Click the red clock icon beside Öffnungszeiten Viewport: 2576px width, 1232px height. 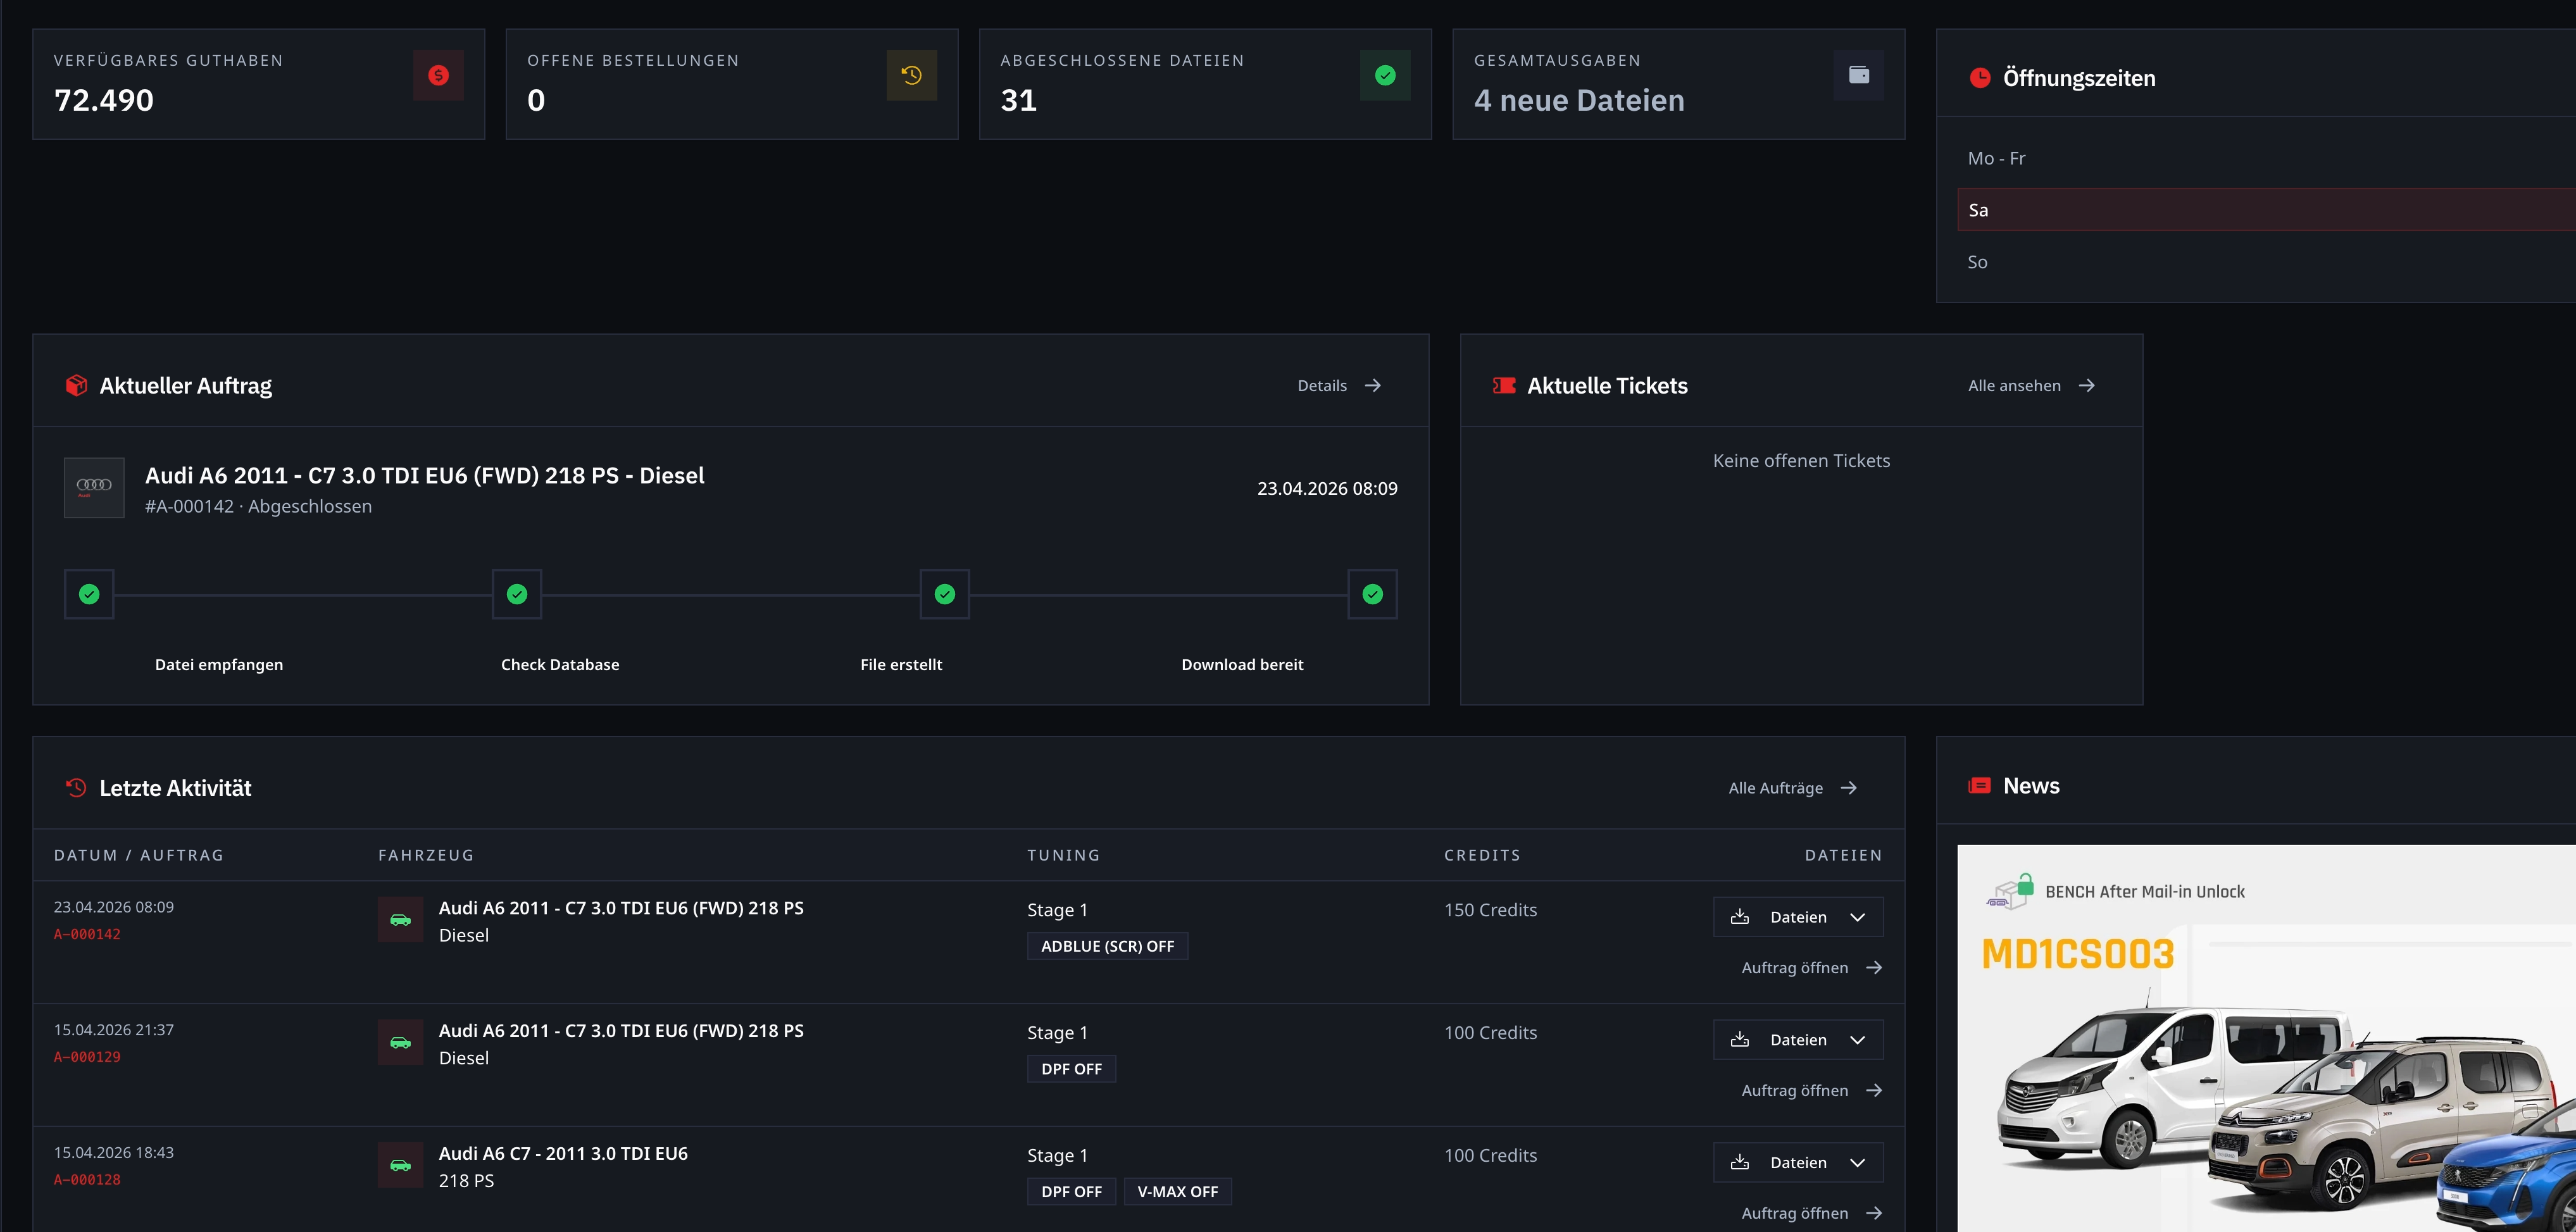click(1980, 78)
